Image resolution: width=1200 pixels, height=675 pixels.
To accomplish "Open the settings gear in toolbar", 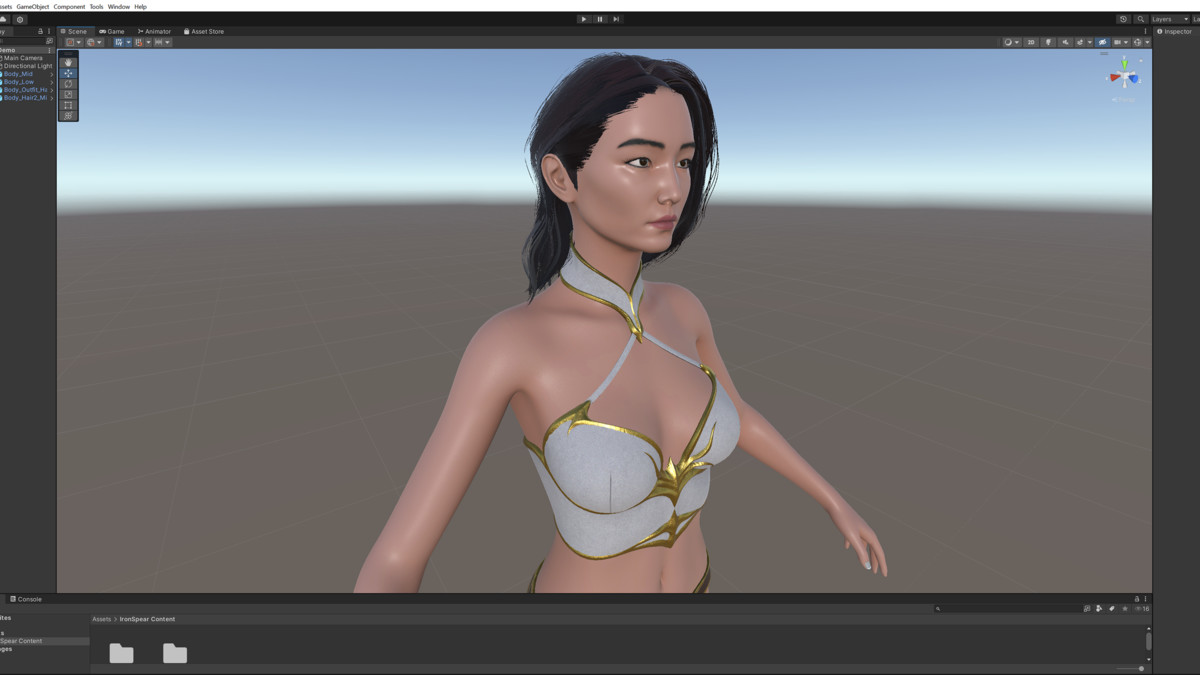I will point(20,19).
